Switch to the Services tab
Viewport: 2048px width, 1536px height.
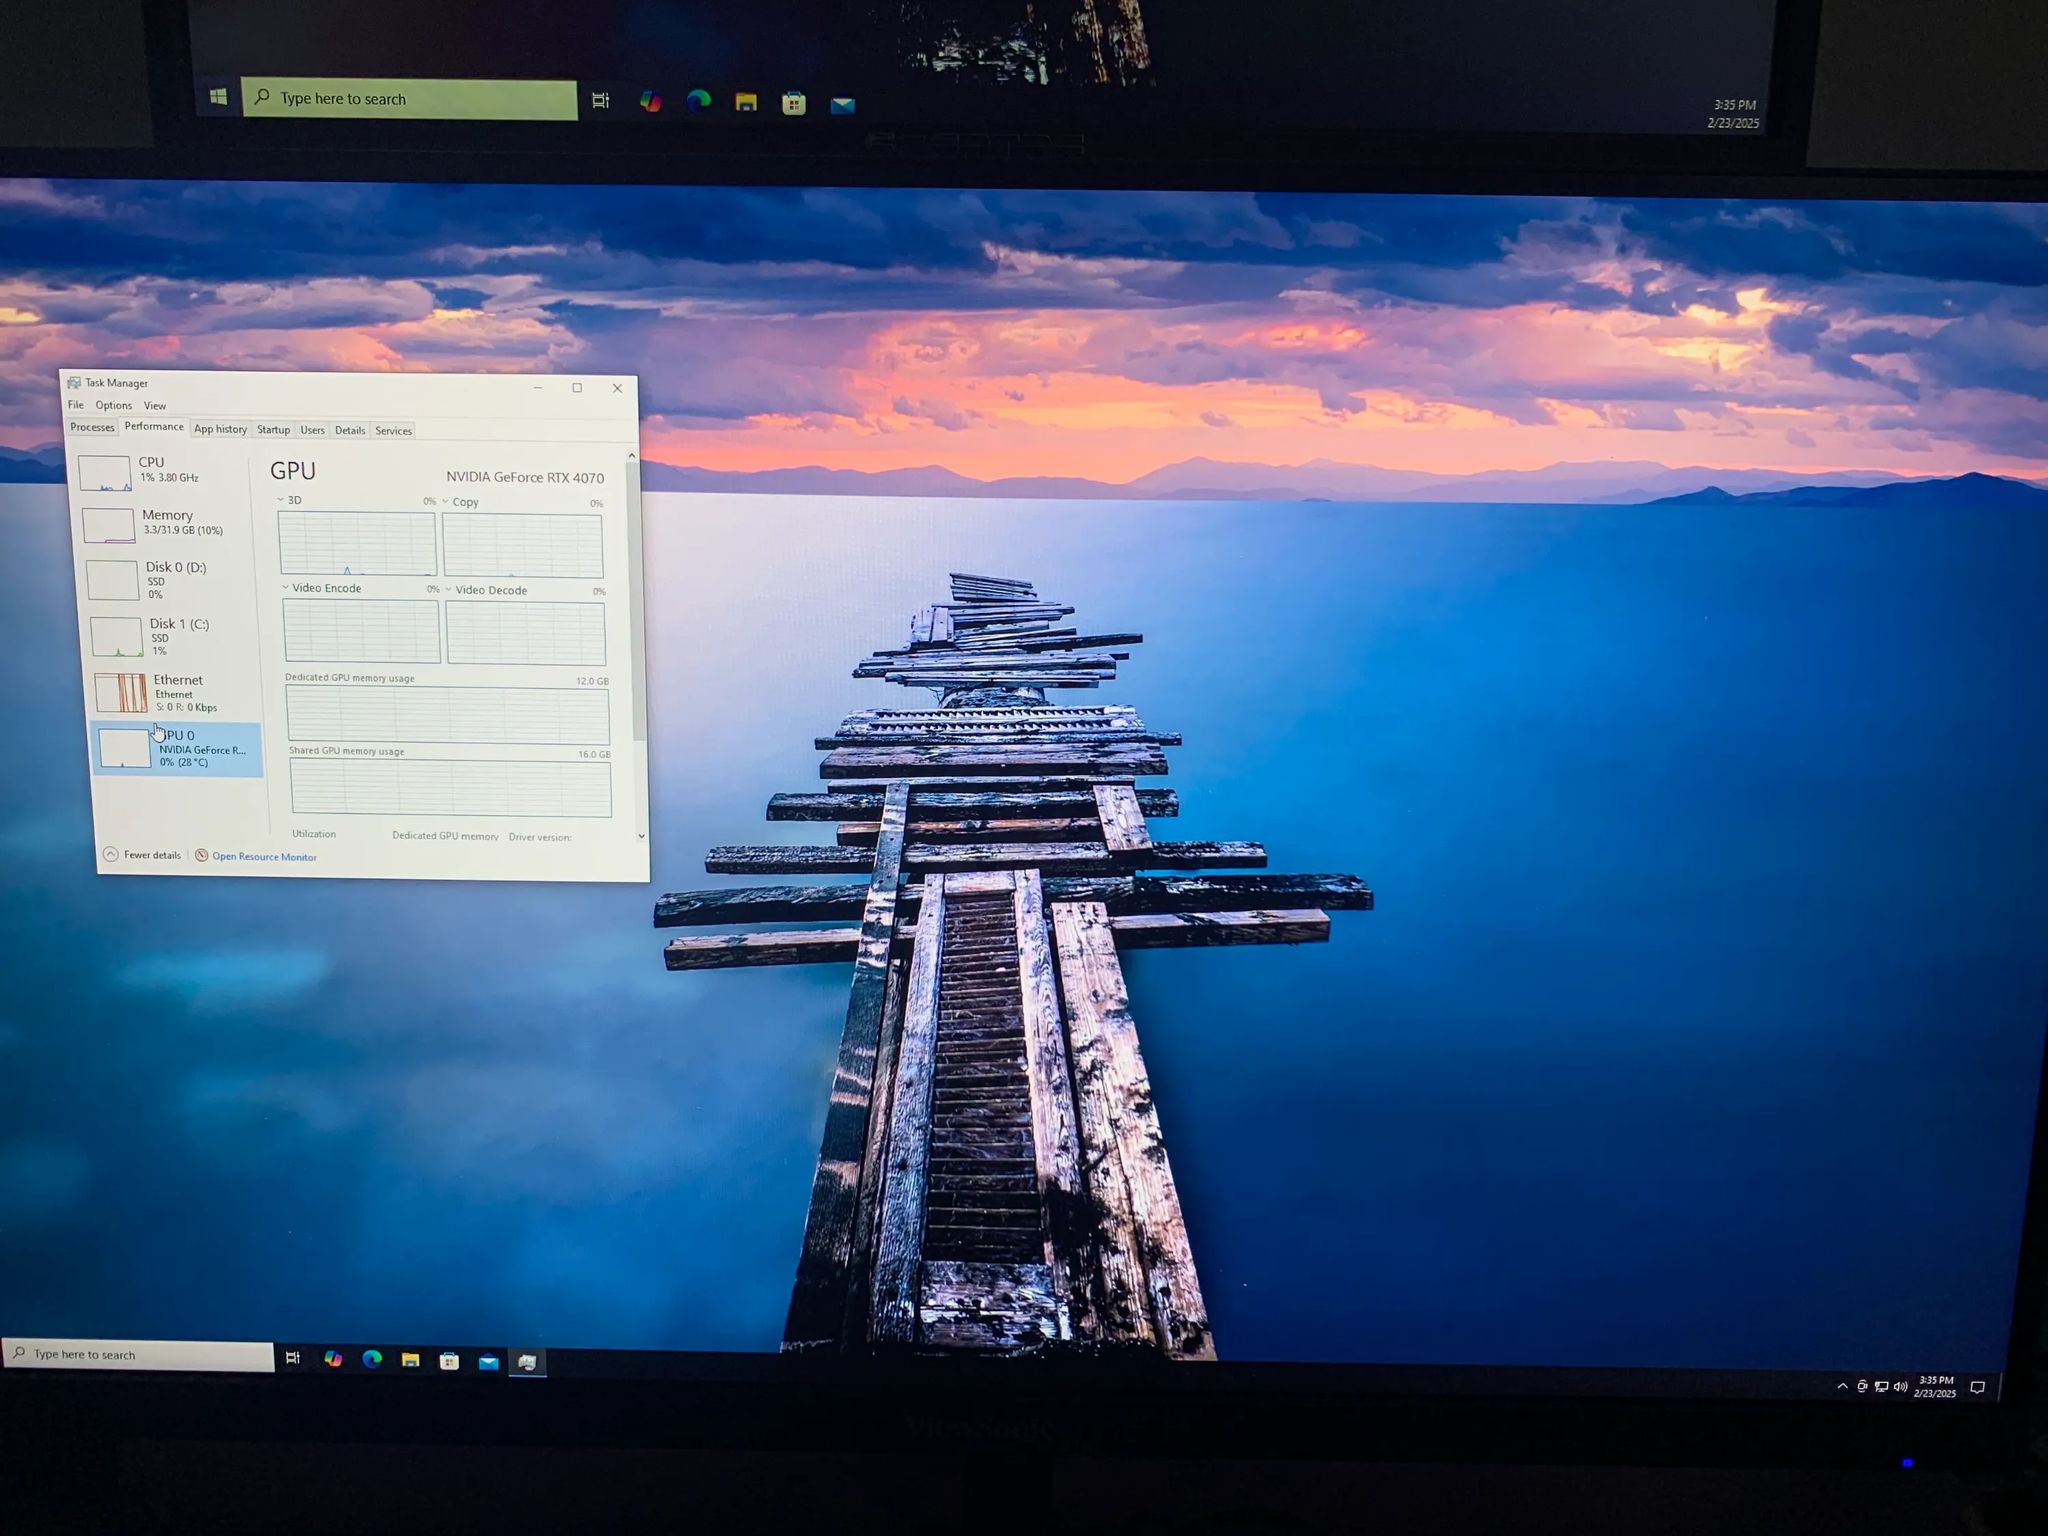(393, 431)
